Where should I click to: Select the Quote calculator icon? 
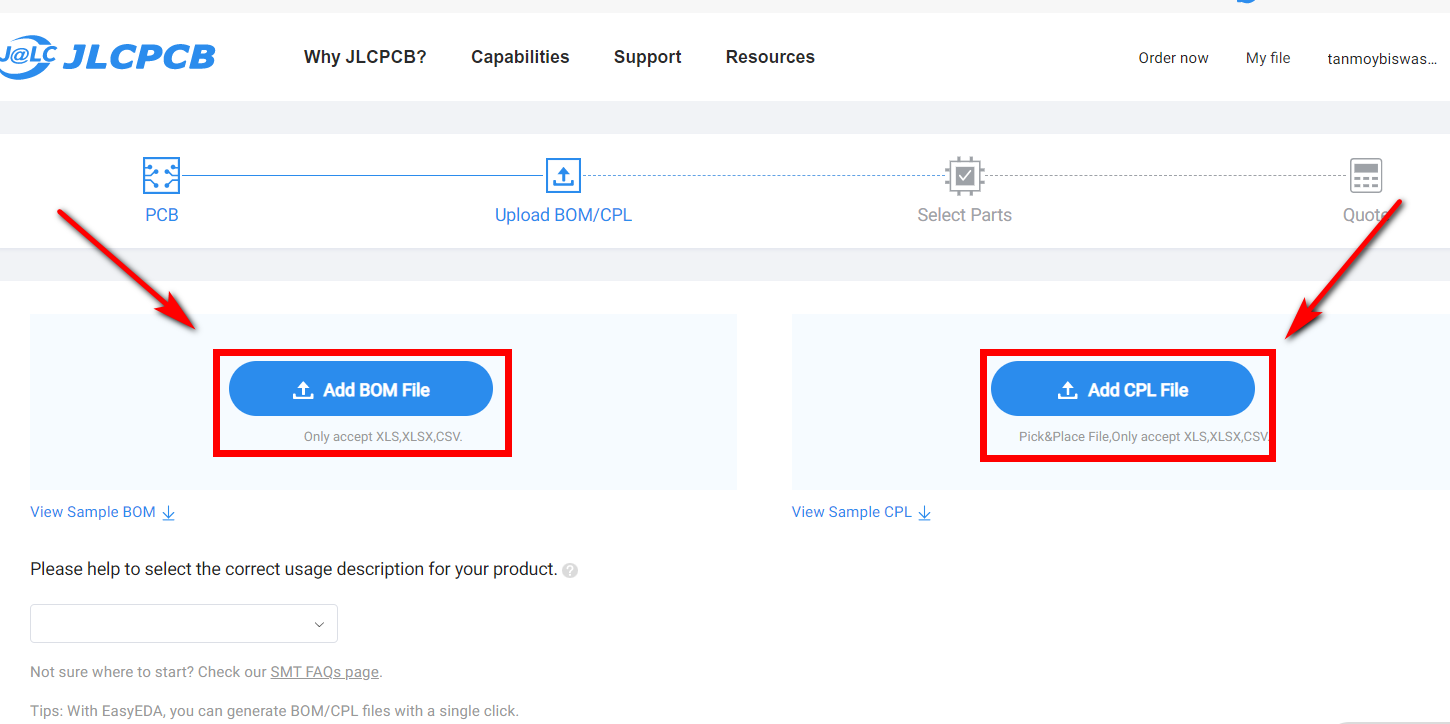(x=1365, y=176)
